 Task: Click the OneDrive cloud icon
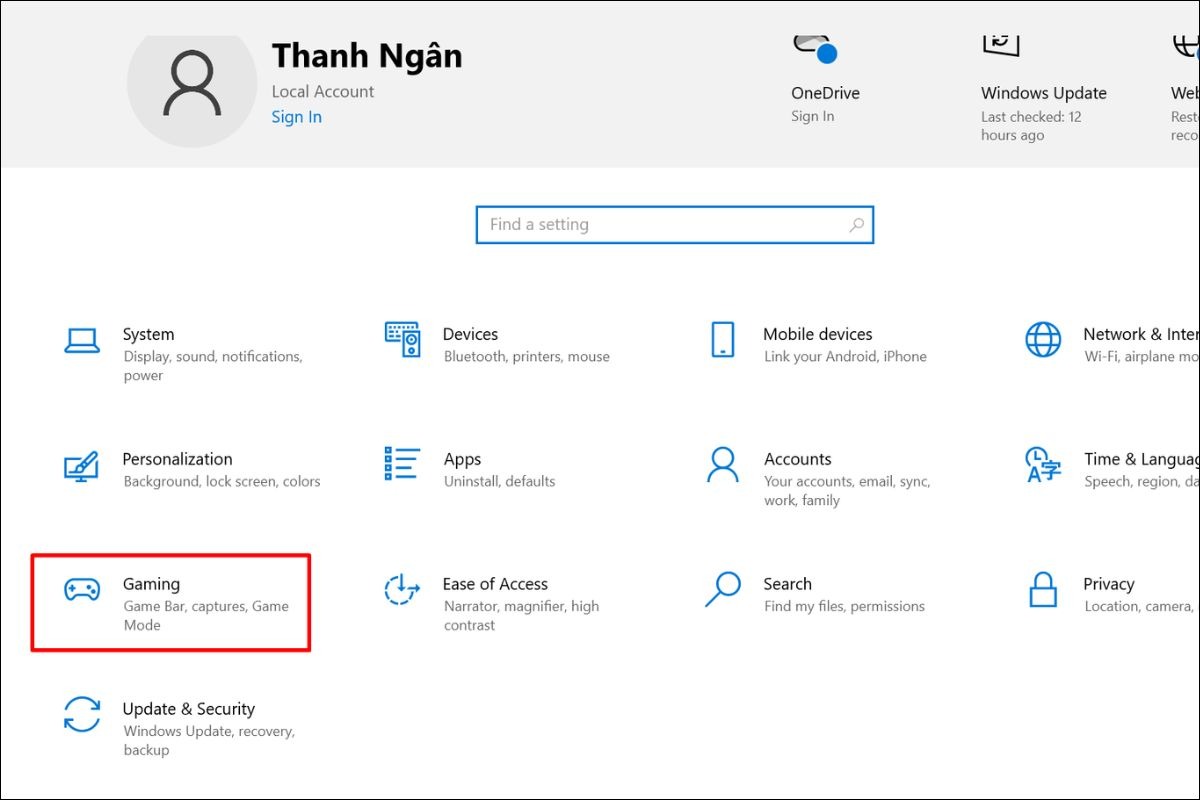pyautogui.click(x=814, y=47)
